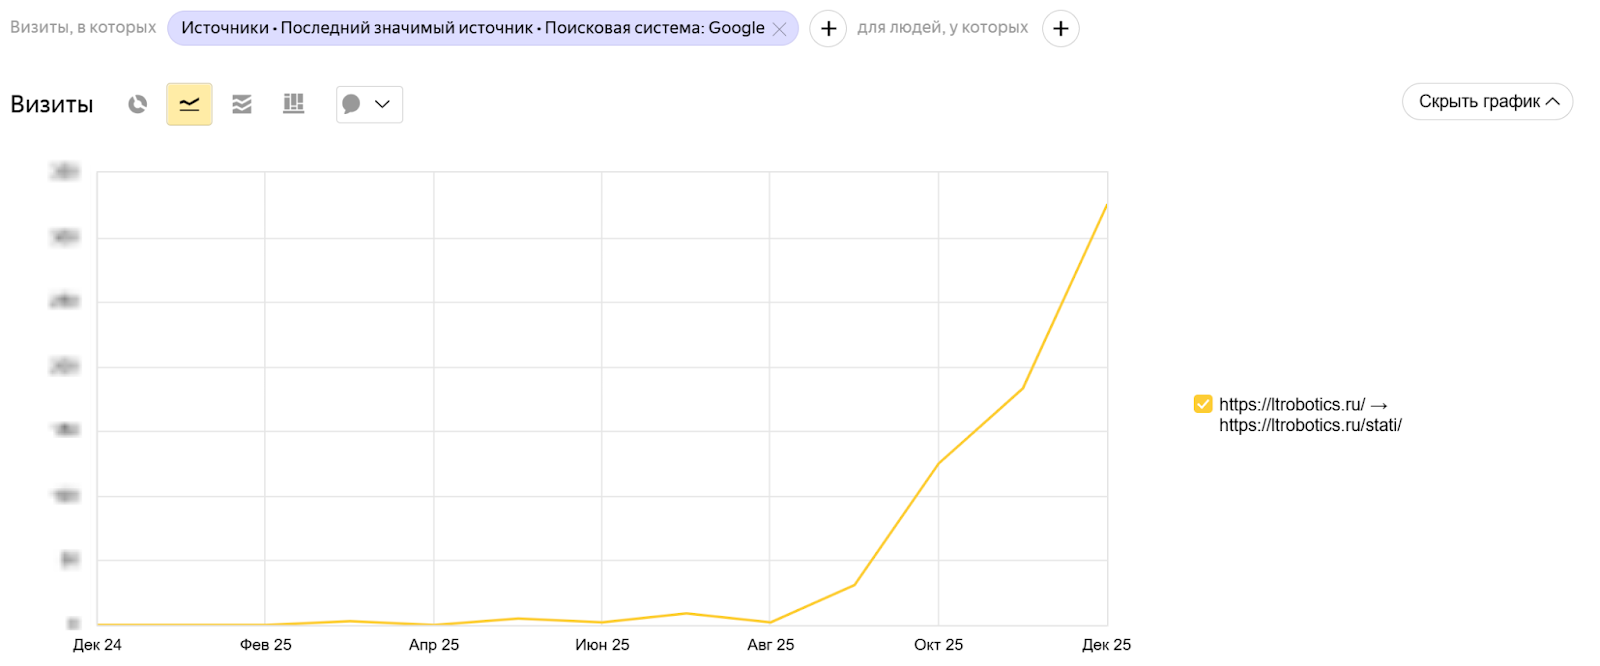Click the line's data point at Авг 25

(x=770, y=622)
